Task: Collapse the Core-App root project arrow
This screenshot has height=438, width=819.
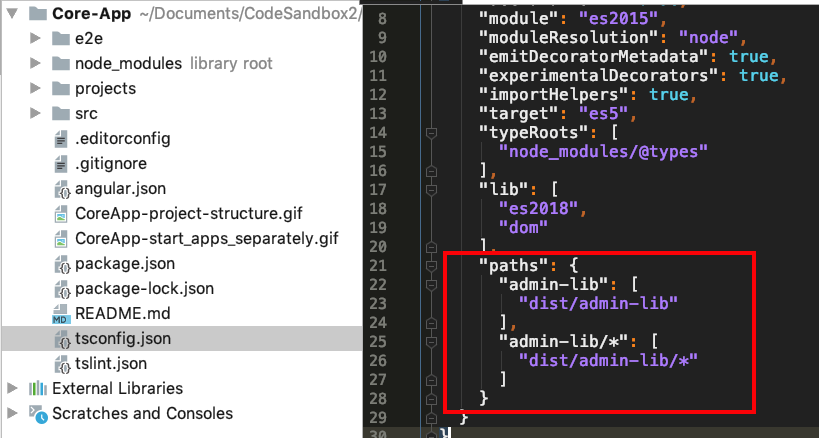Action: coord(12,15)
